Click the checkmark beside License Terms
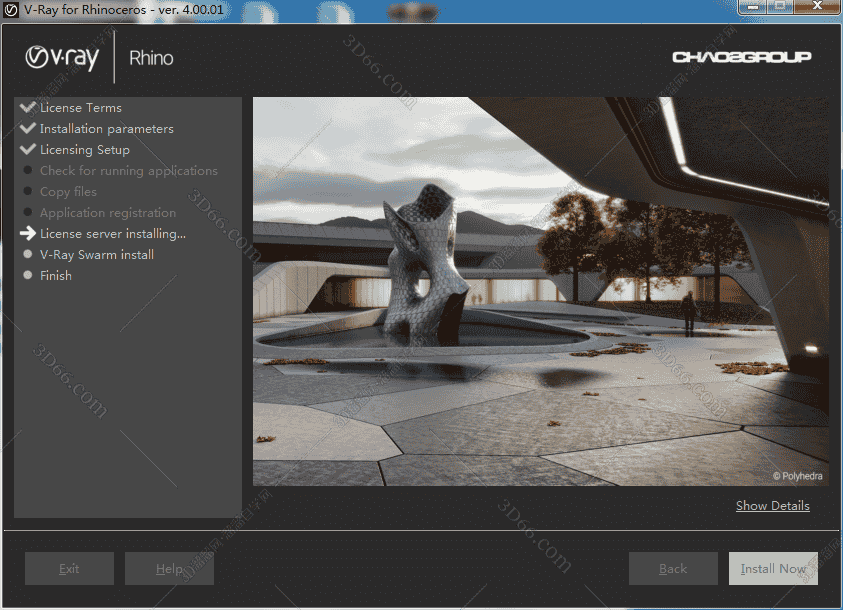Image resolution: width=843 pixels, height=610 pixels. point(28,107)
